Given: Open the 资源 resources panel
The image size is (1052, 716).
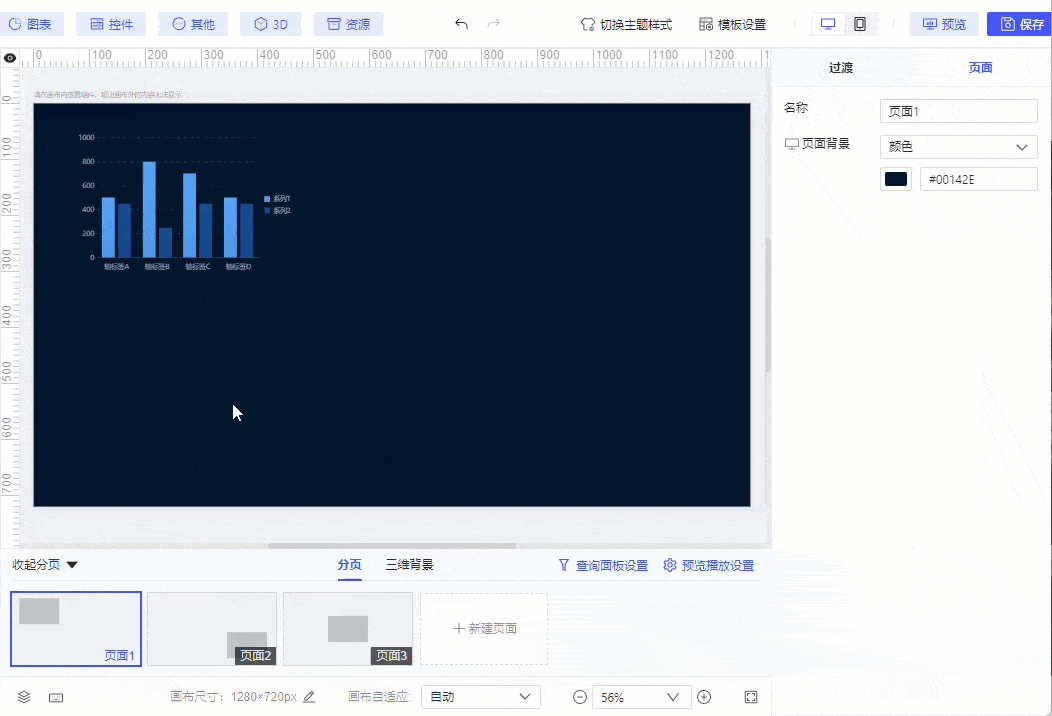Looking at the screenshot, I should point(348,23).
